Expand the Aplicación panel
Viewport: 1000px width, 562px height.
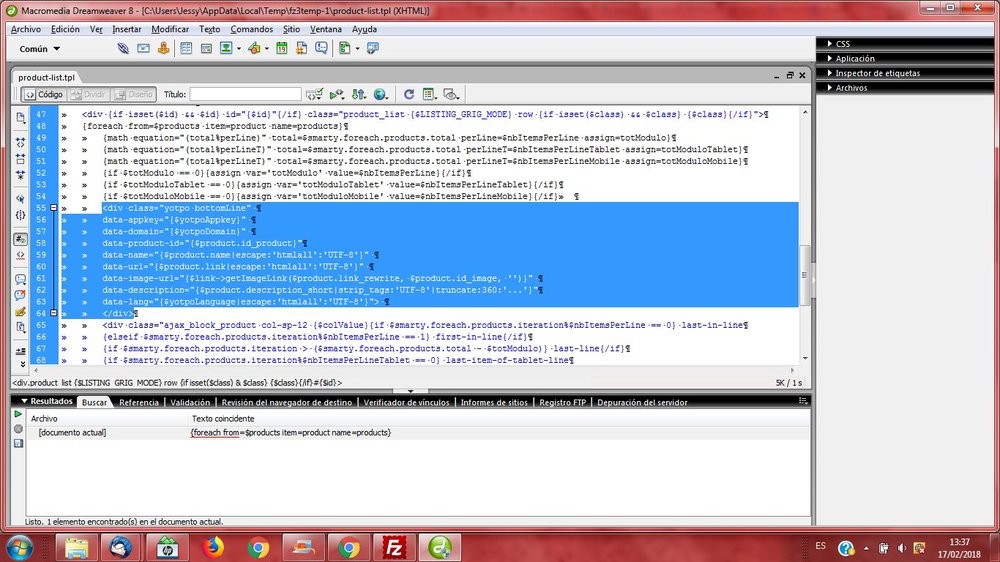pos(905,59)
